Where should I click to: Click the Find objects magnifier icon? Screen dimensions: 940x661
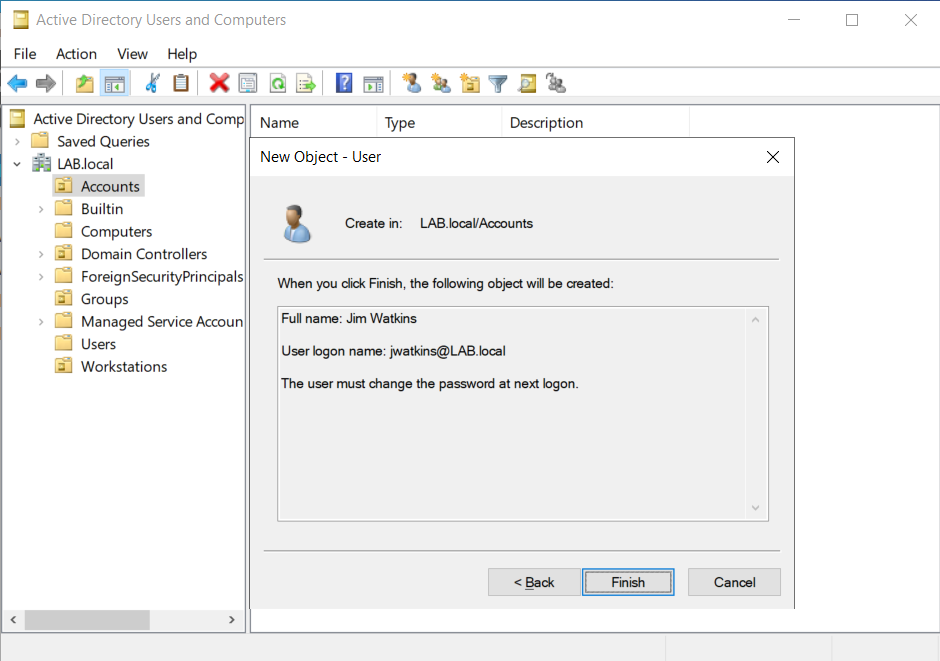click(x=527, y=83)
